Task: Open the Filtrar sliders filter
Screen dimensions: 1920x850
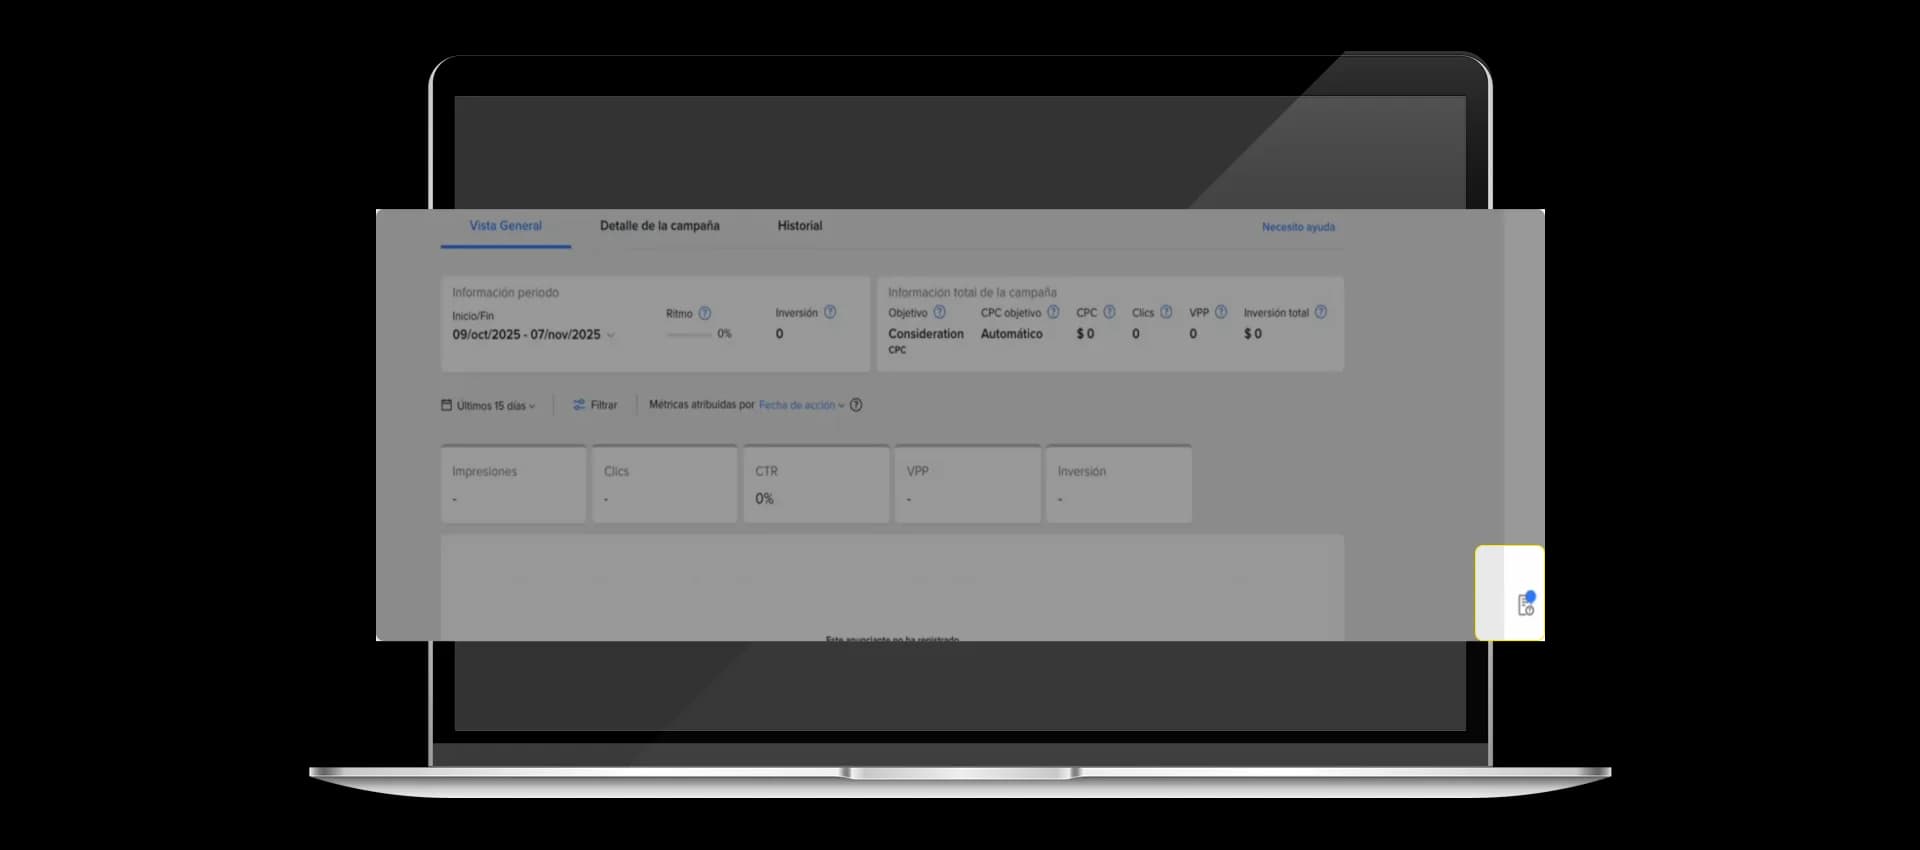Action: point(595,405)
